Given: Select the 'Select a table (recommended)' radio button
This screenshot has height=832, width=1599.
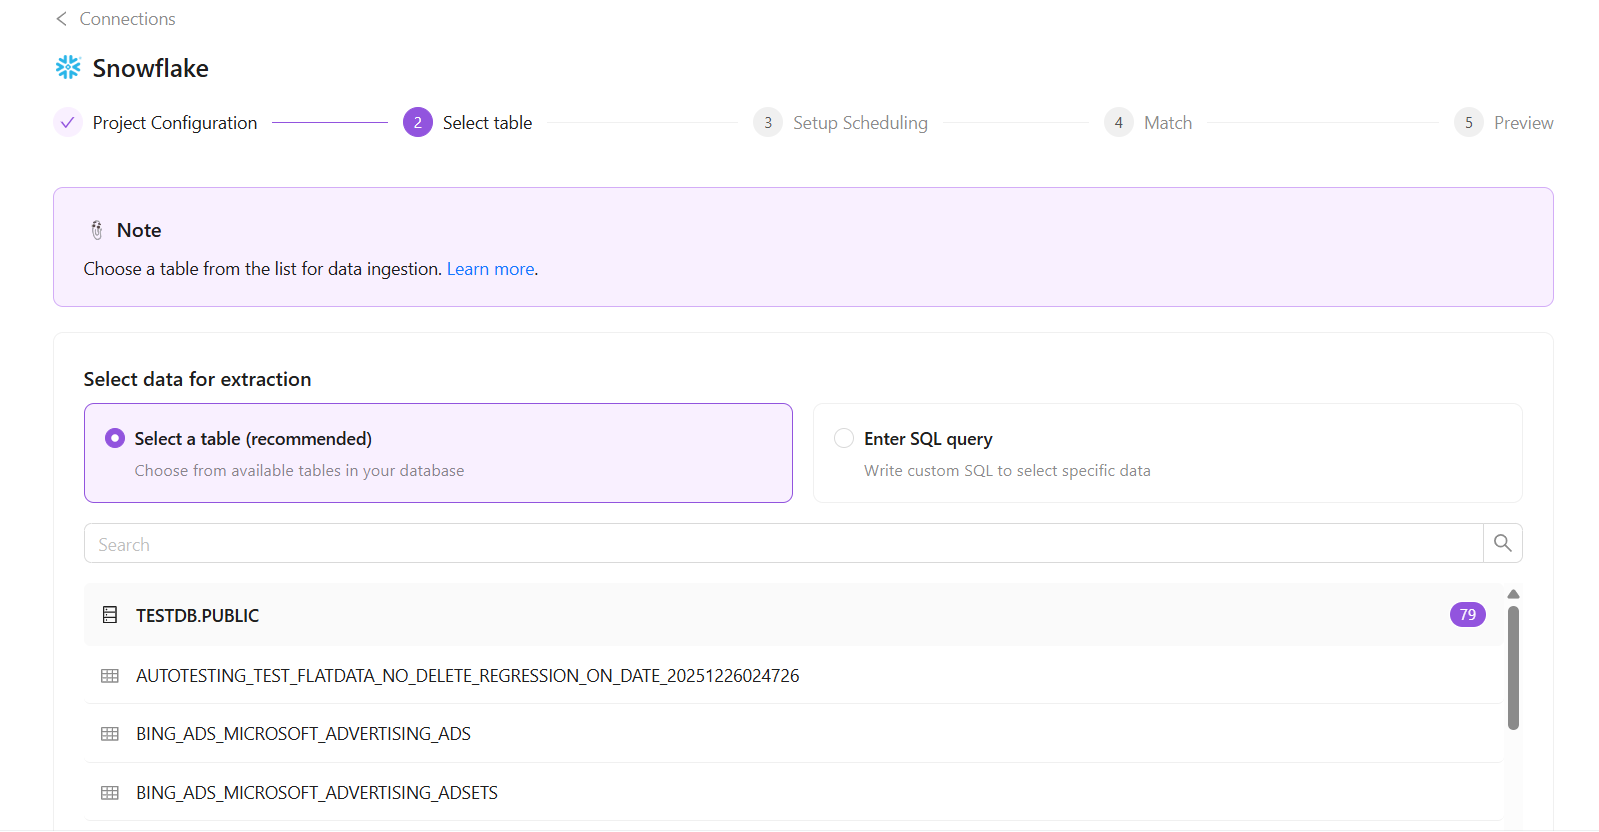Looking at the screenshot, I should click(115, 438).
